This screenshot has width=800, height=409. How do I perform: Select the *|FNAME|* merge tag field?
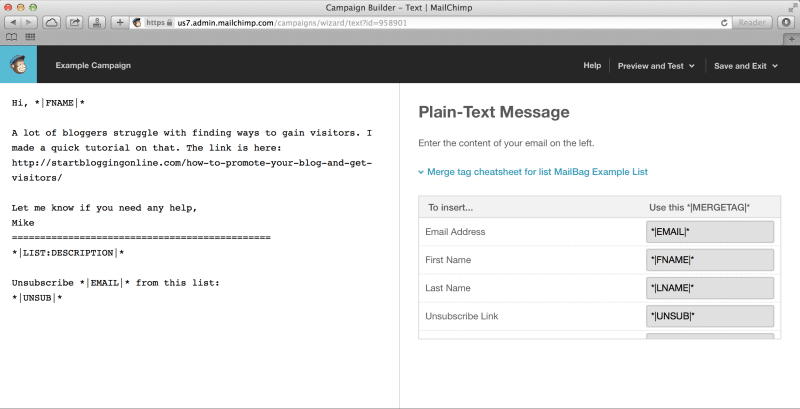[x=710, y=260]
